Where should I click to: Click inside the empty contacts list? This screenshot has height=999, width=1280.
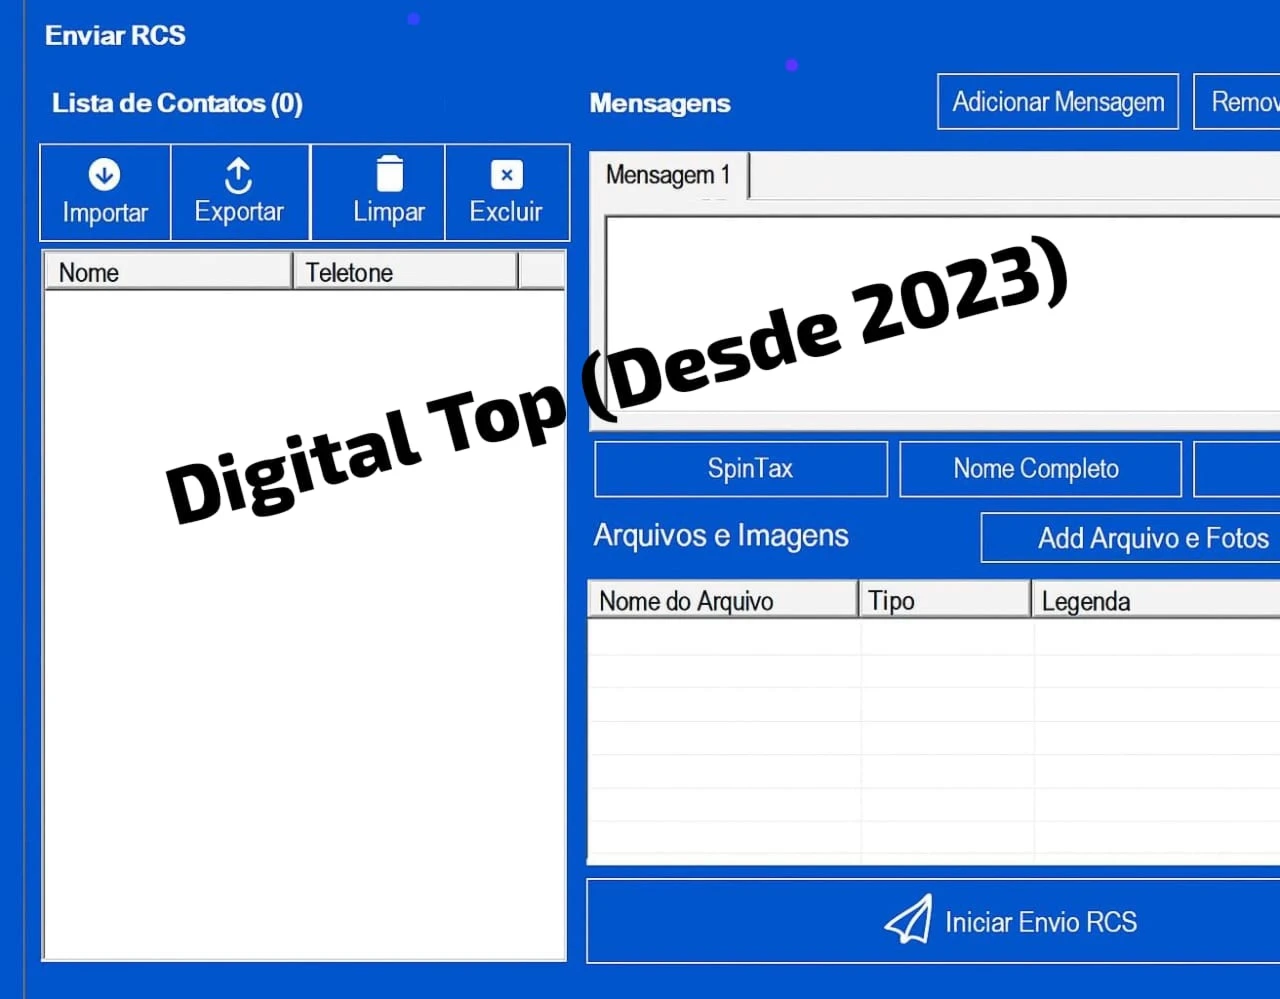pyautogui.click(x=304, y=700)
